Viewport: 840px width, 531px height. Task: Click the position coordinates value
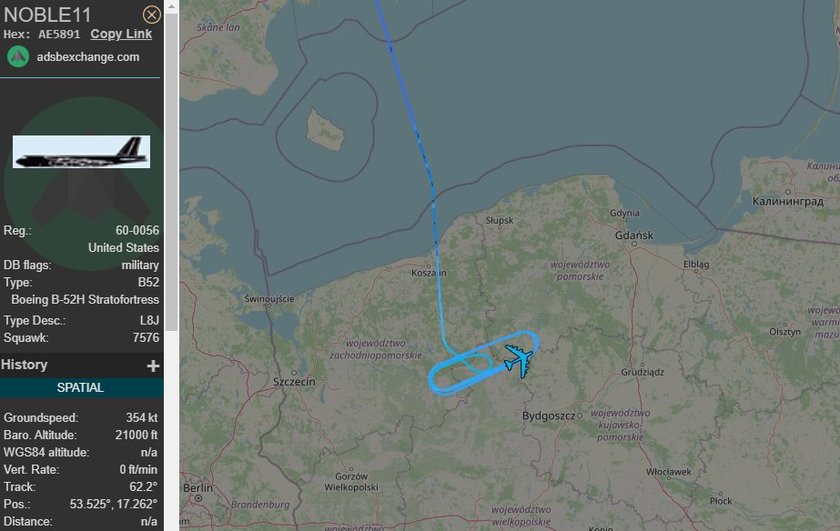pos(114,504)
